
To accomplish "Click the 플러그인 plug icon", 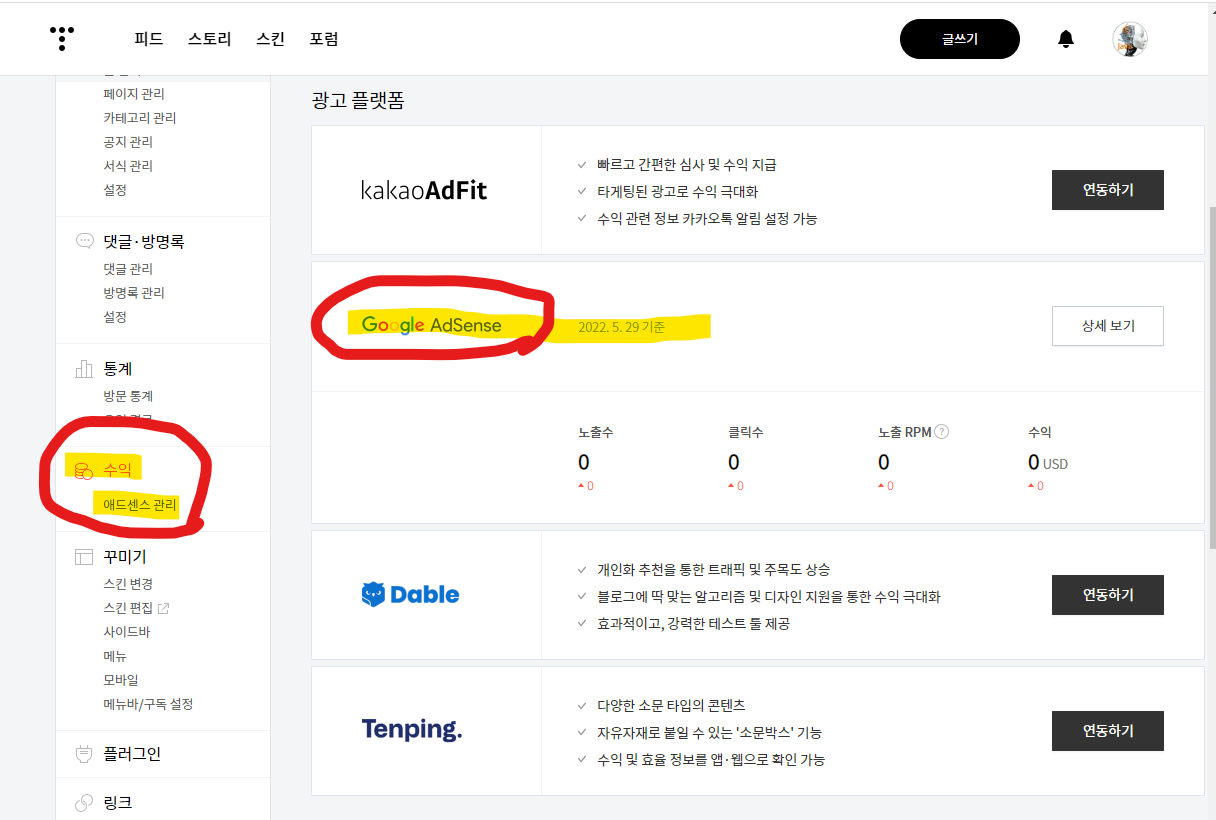I will [85, 754].
